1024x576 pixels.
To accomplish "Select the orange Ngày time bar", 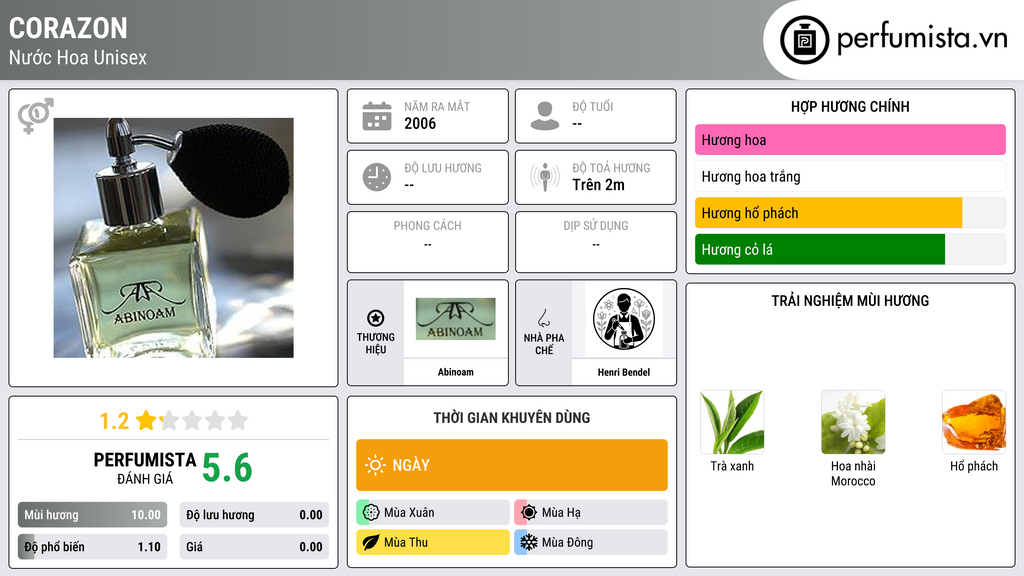I will [512, 465].
